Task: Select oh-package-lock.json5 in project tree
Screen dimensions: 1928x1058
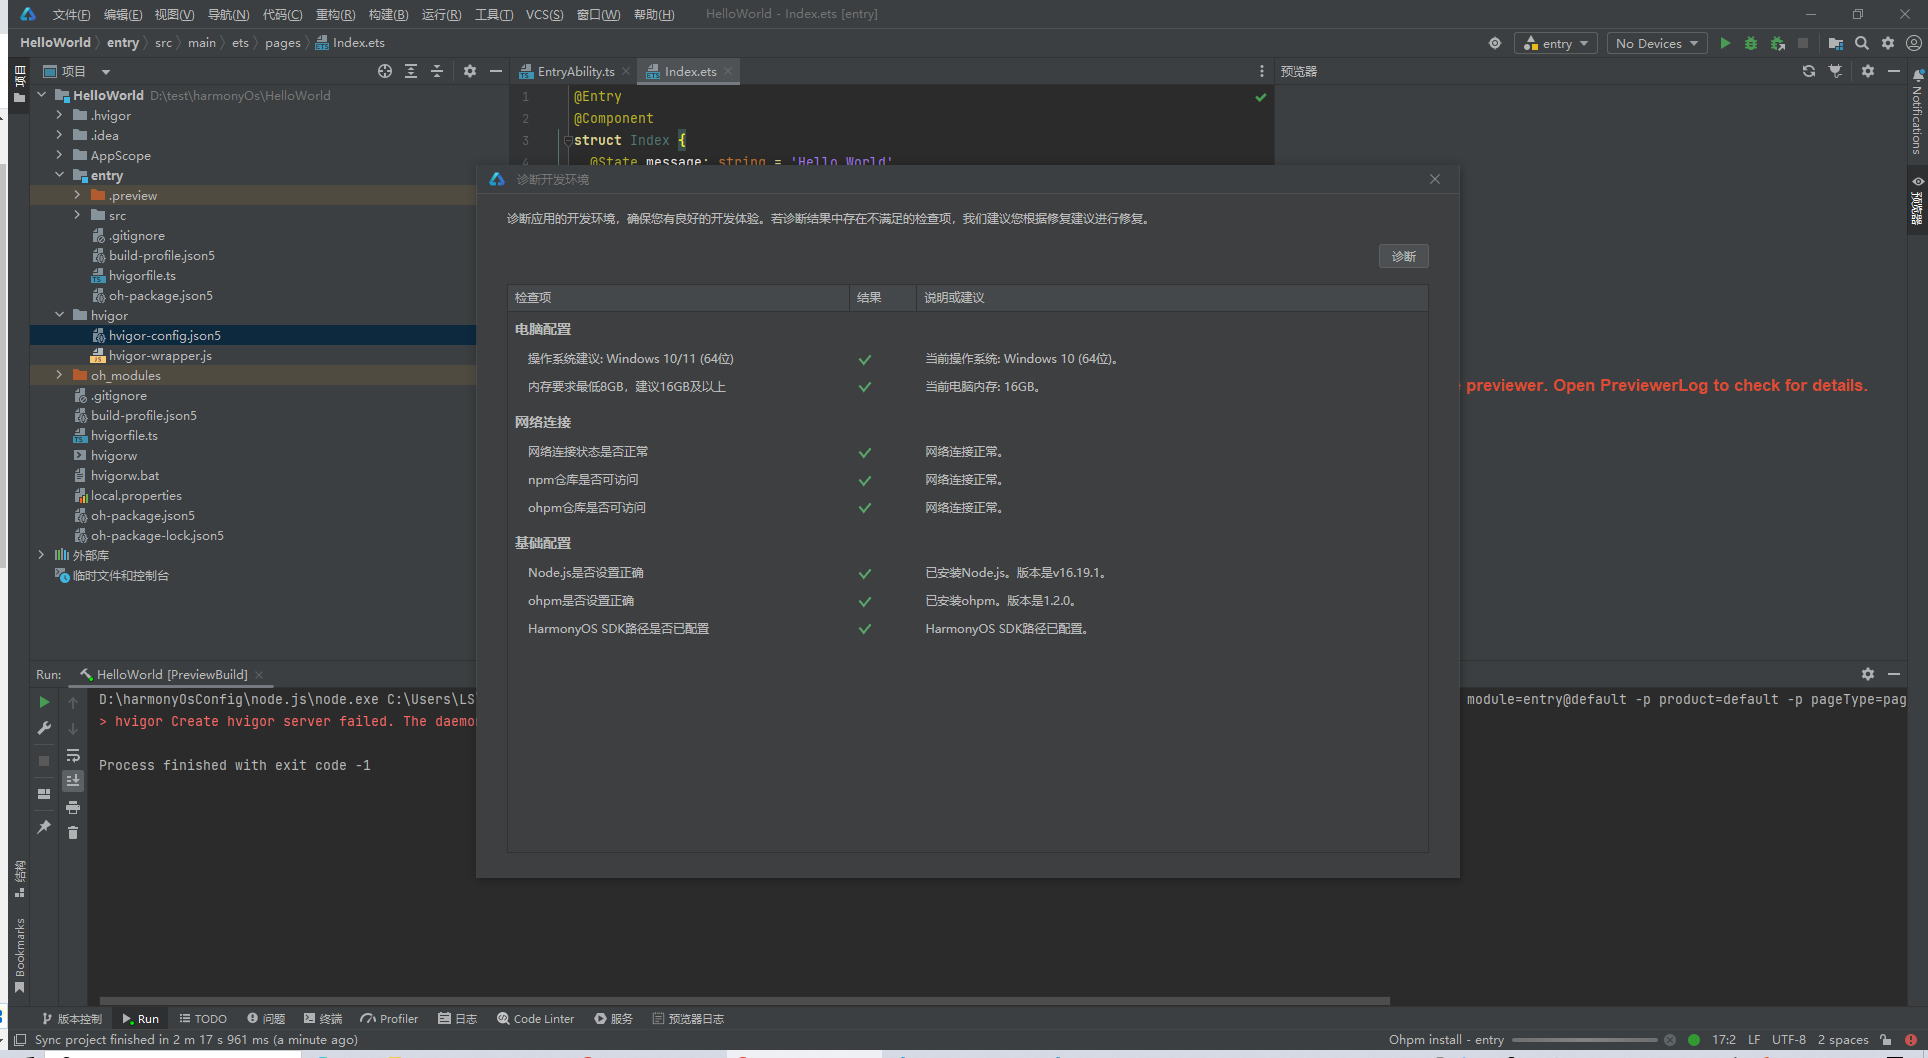Action: tap(157, 535)
